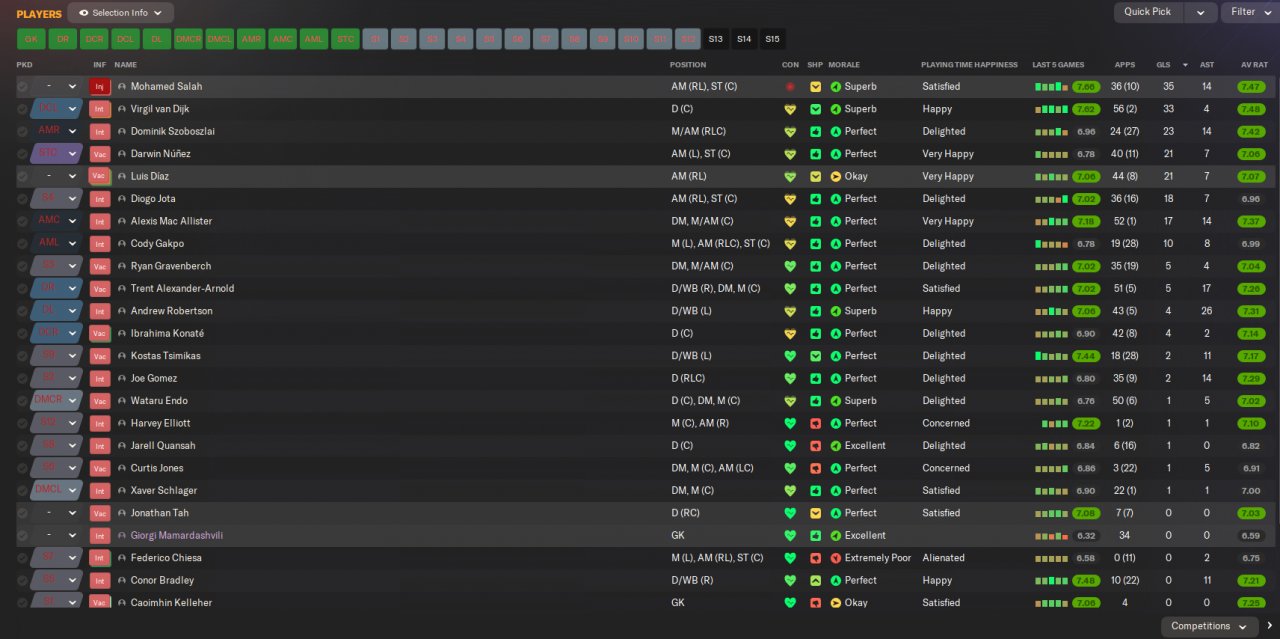This screenshot has width=1280, height=639.
Task: Click the sort arrow beside GLS column
Action: tap(1185, 65)
